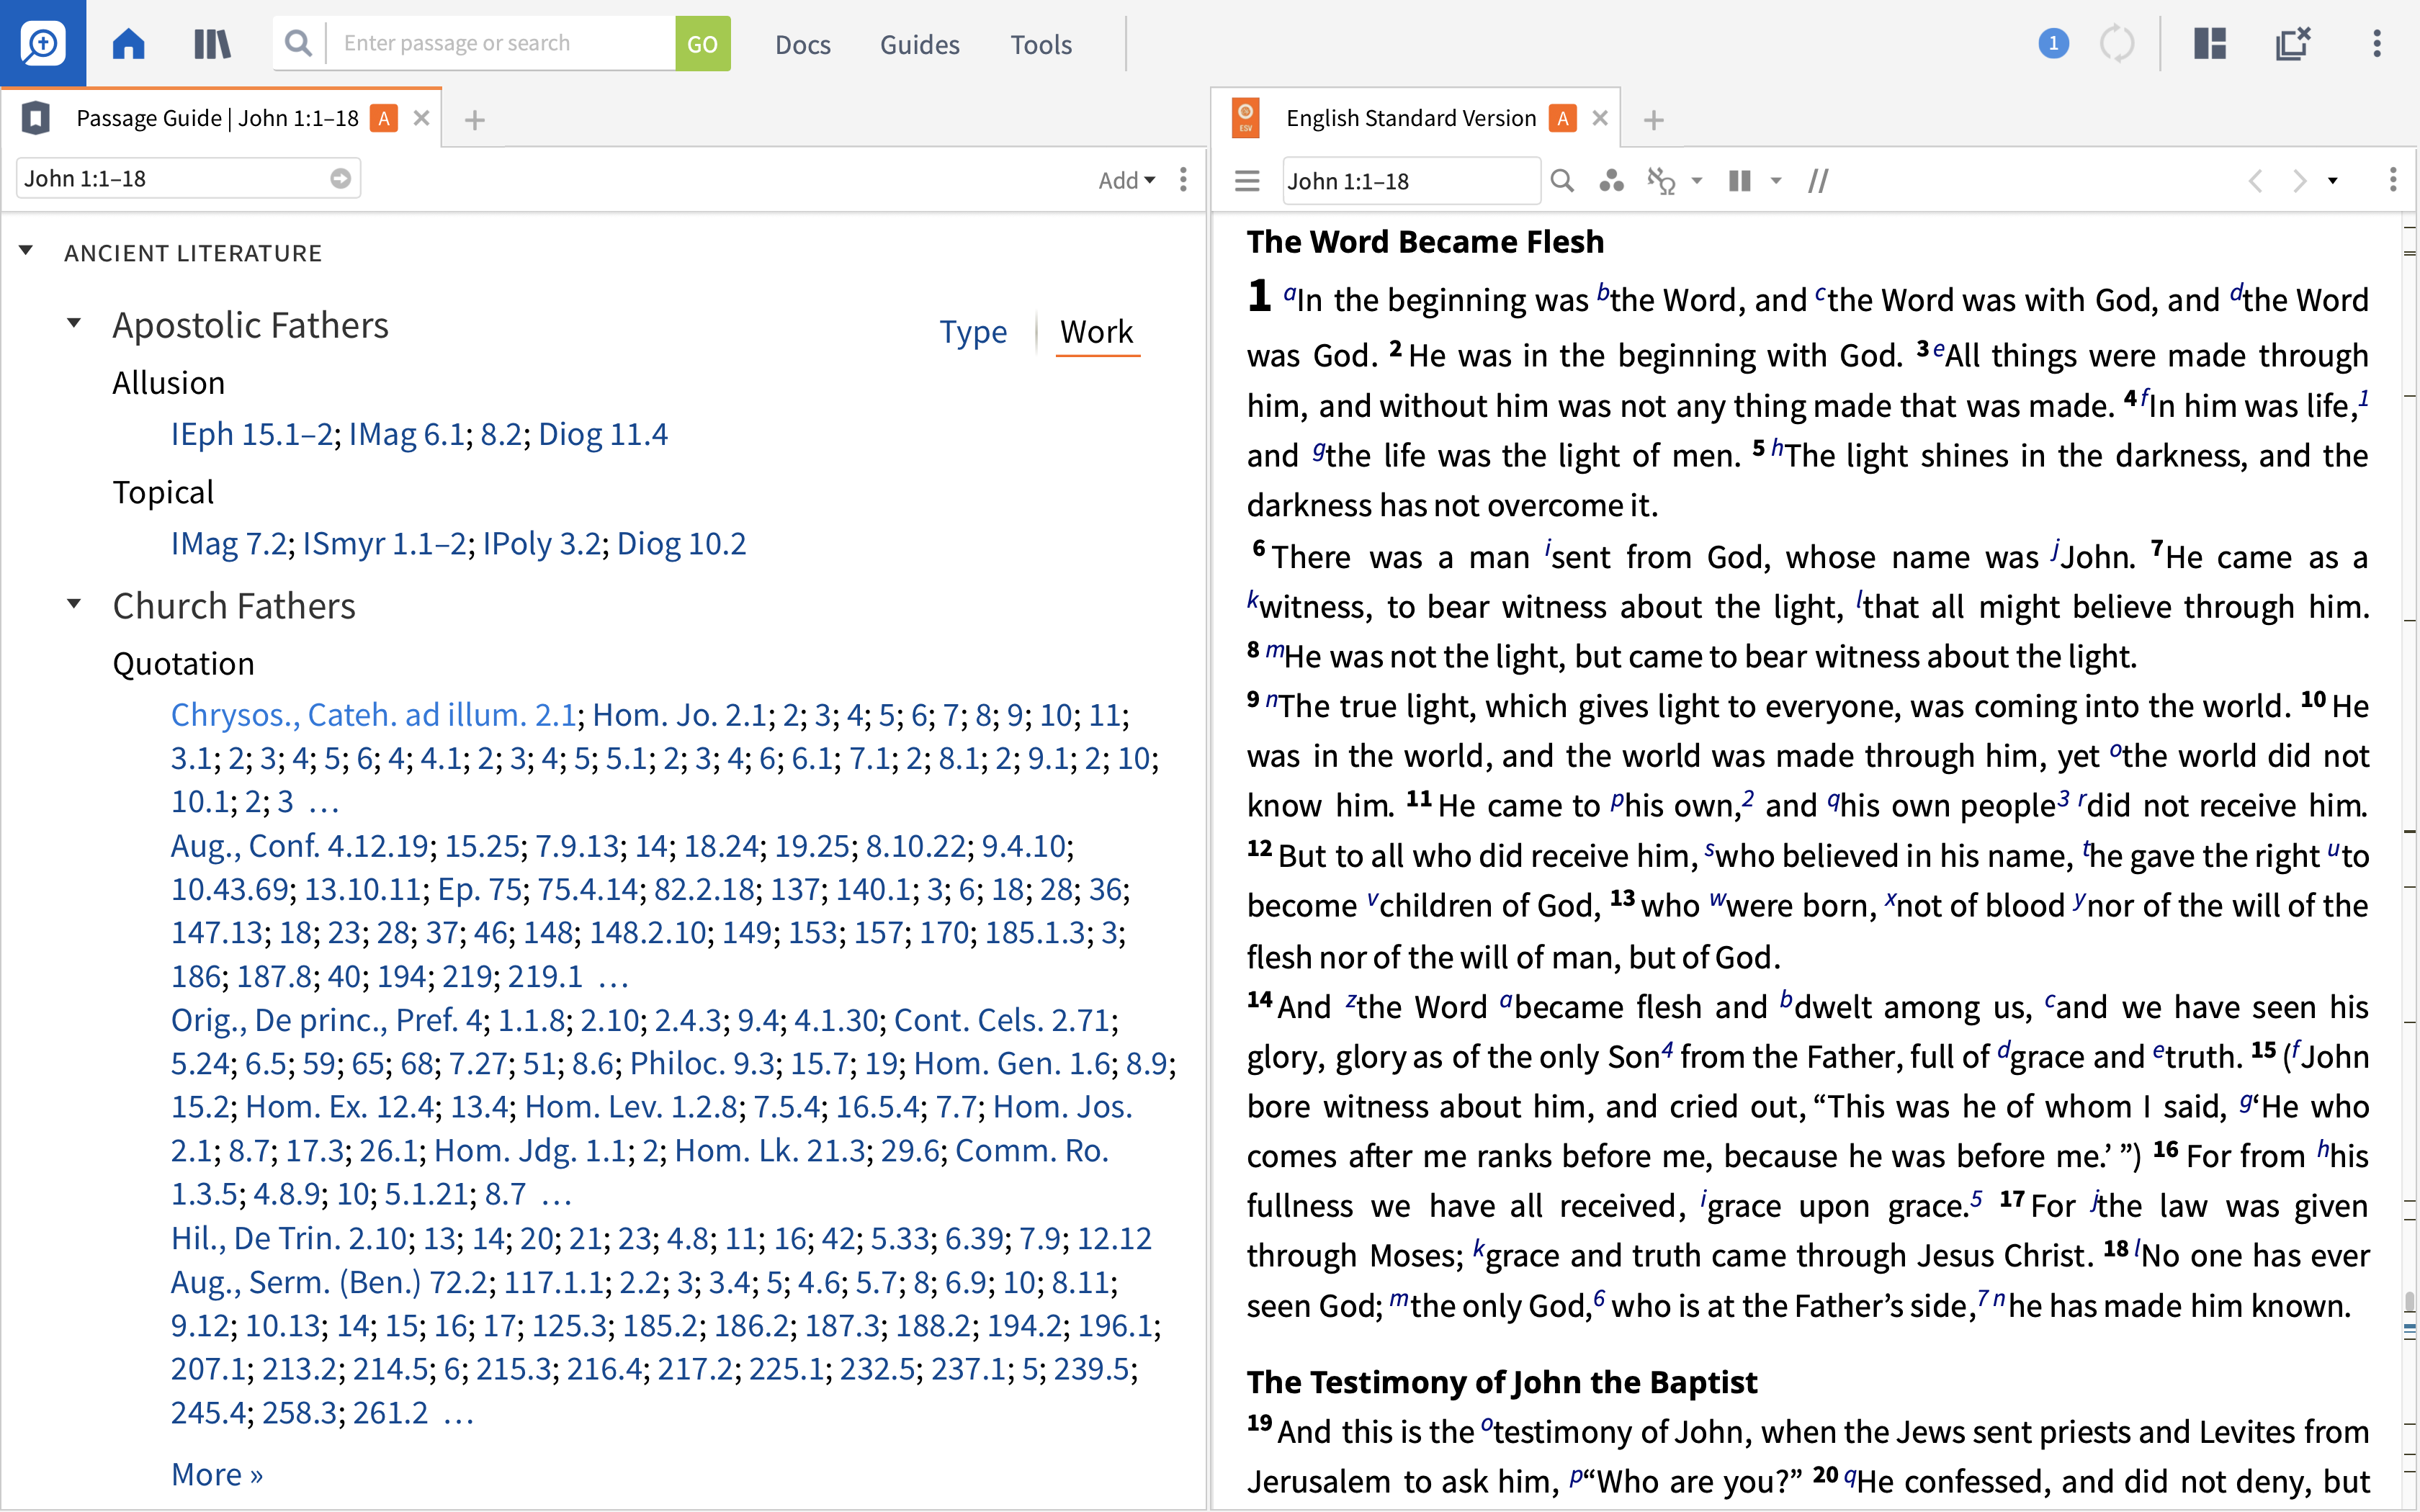
Task: Open the Guides menu
Action: point(919,45)
